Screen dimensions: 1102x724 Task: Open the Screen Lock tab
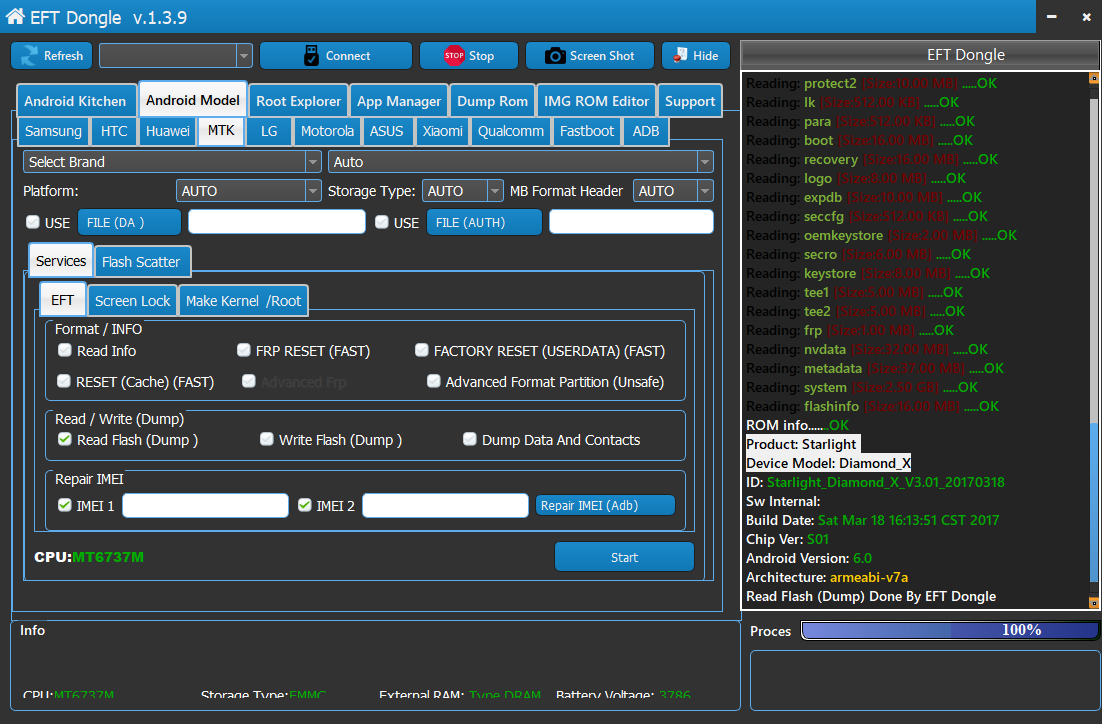132,301
